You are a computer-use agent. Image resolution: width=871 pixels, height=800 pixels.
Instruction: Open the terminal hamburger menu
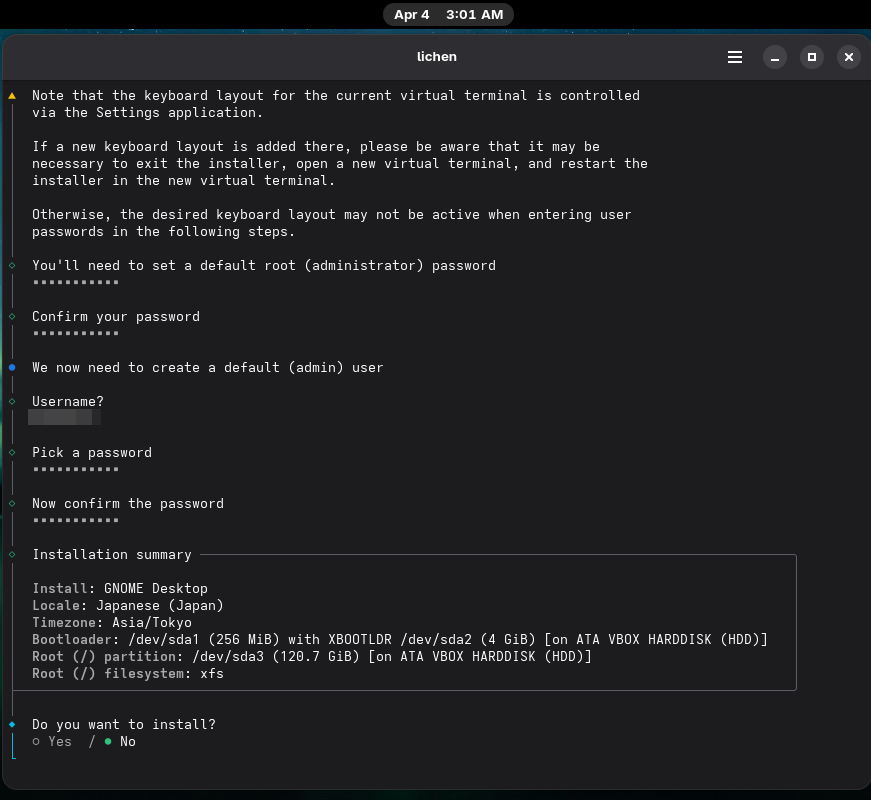click(735, 57)
